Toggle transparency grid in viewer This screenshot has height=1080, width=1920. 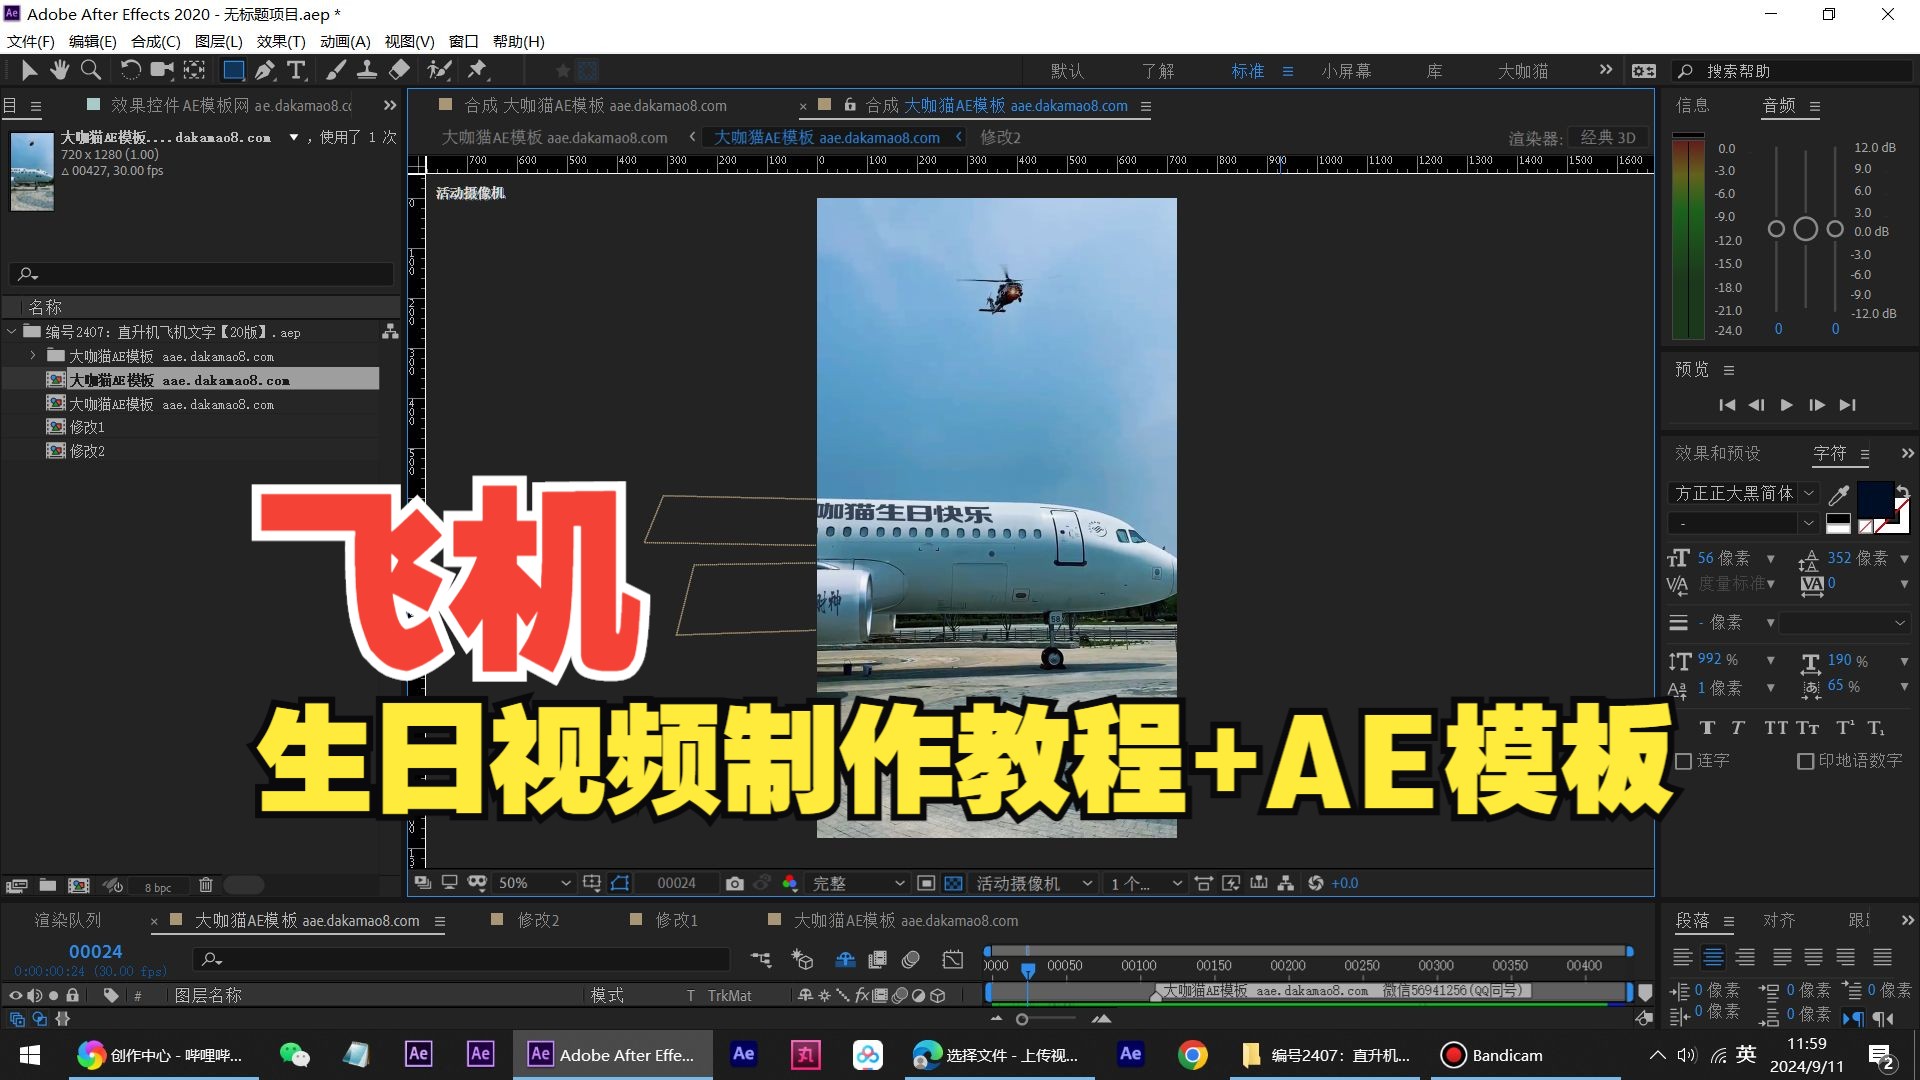[953, 883]
